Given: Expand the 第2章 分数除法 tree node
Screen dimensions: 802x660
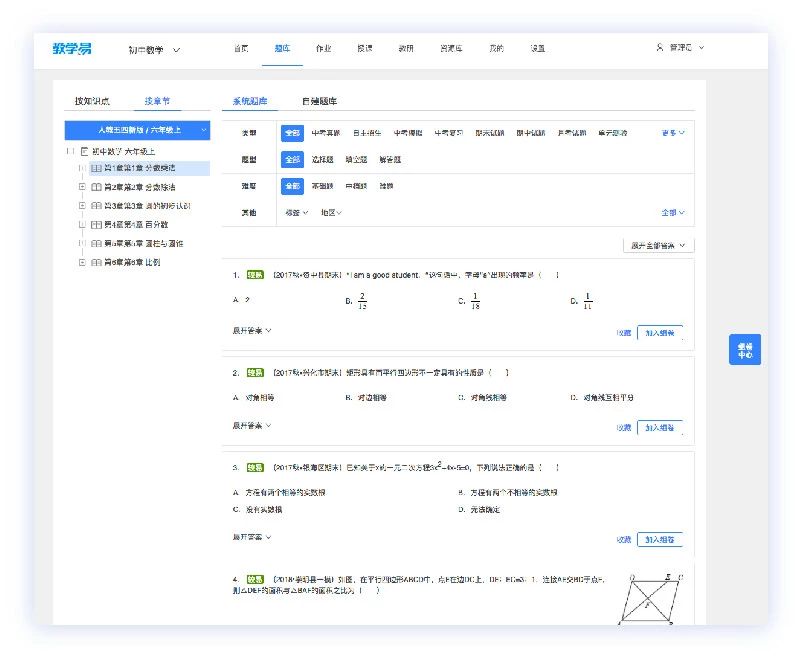Looking at the screenshot, I should tap(84, 185).
